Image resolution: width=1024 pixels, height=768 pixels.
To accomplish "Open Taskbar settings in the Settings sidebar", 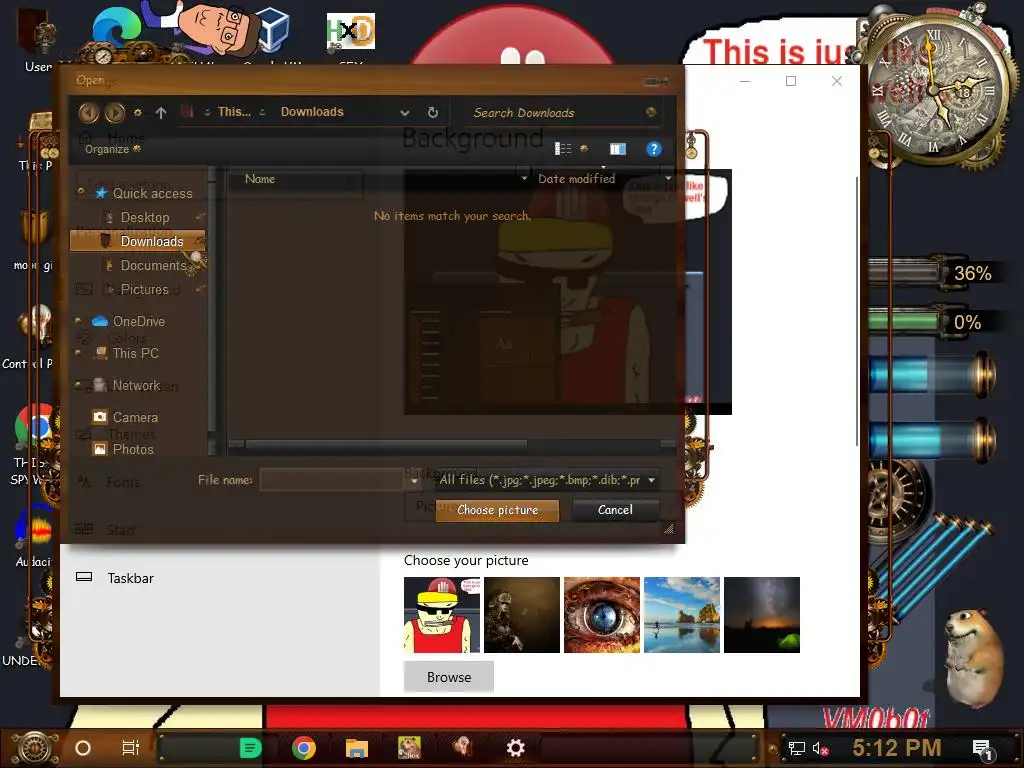I will (x=131, y=578).
